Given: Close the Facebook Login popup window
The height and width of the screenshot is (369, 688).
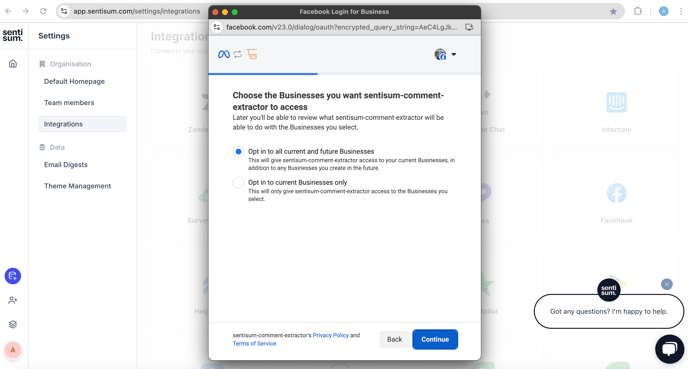Looking at the screenshot, I should point(215,12).
